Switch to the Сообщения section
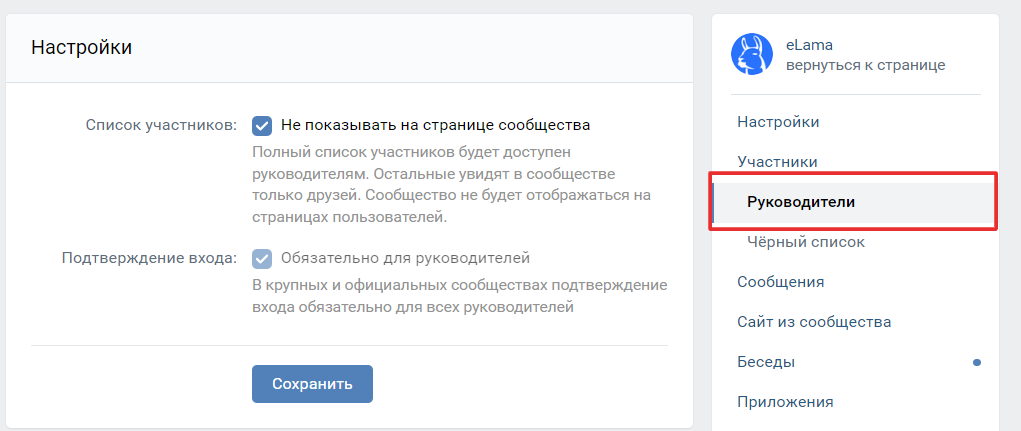 coord(780,282)
